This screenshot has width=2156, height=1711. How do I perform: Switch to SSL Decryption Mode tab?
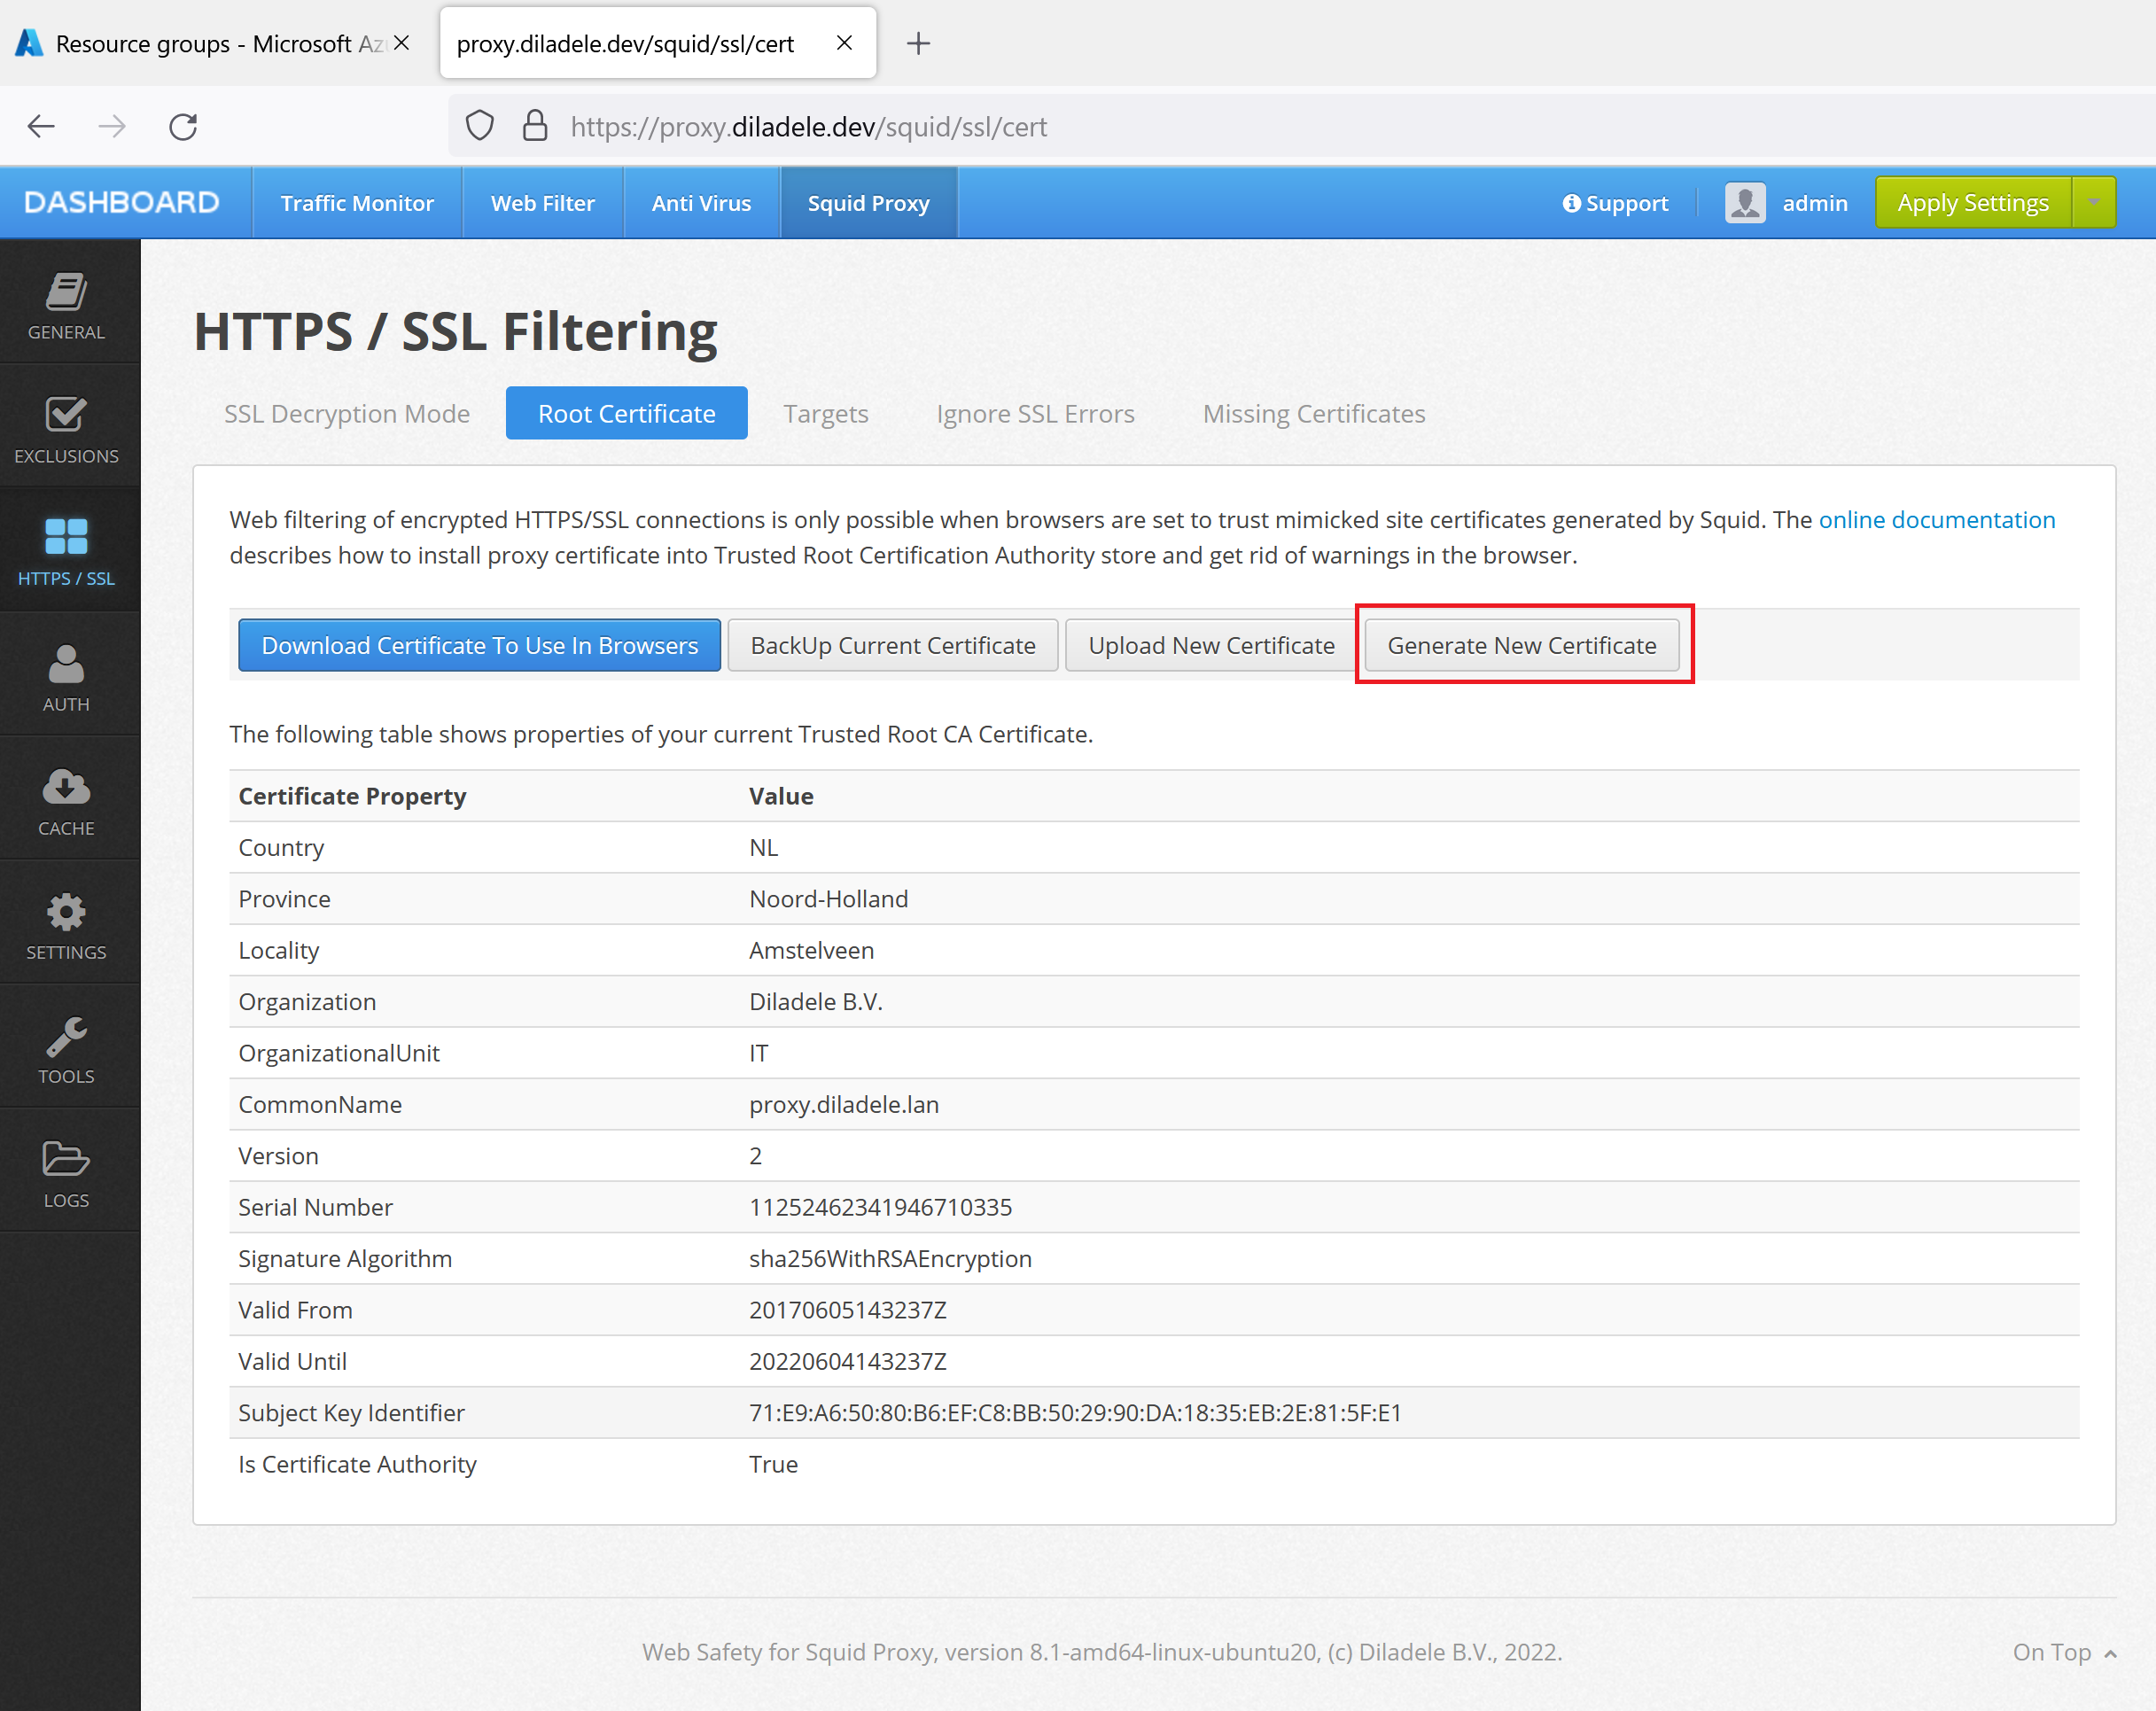347,413
